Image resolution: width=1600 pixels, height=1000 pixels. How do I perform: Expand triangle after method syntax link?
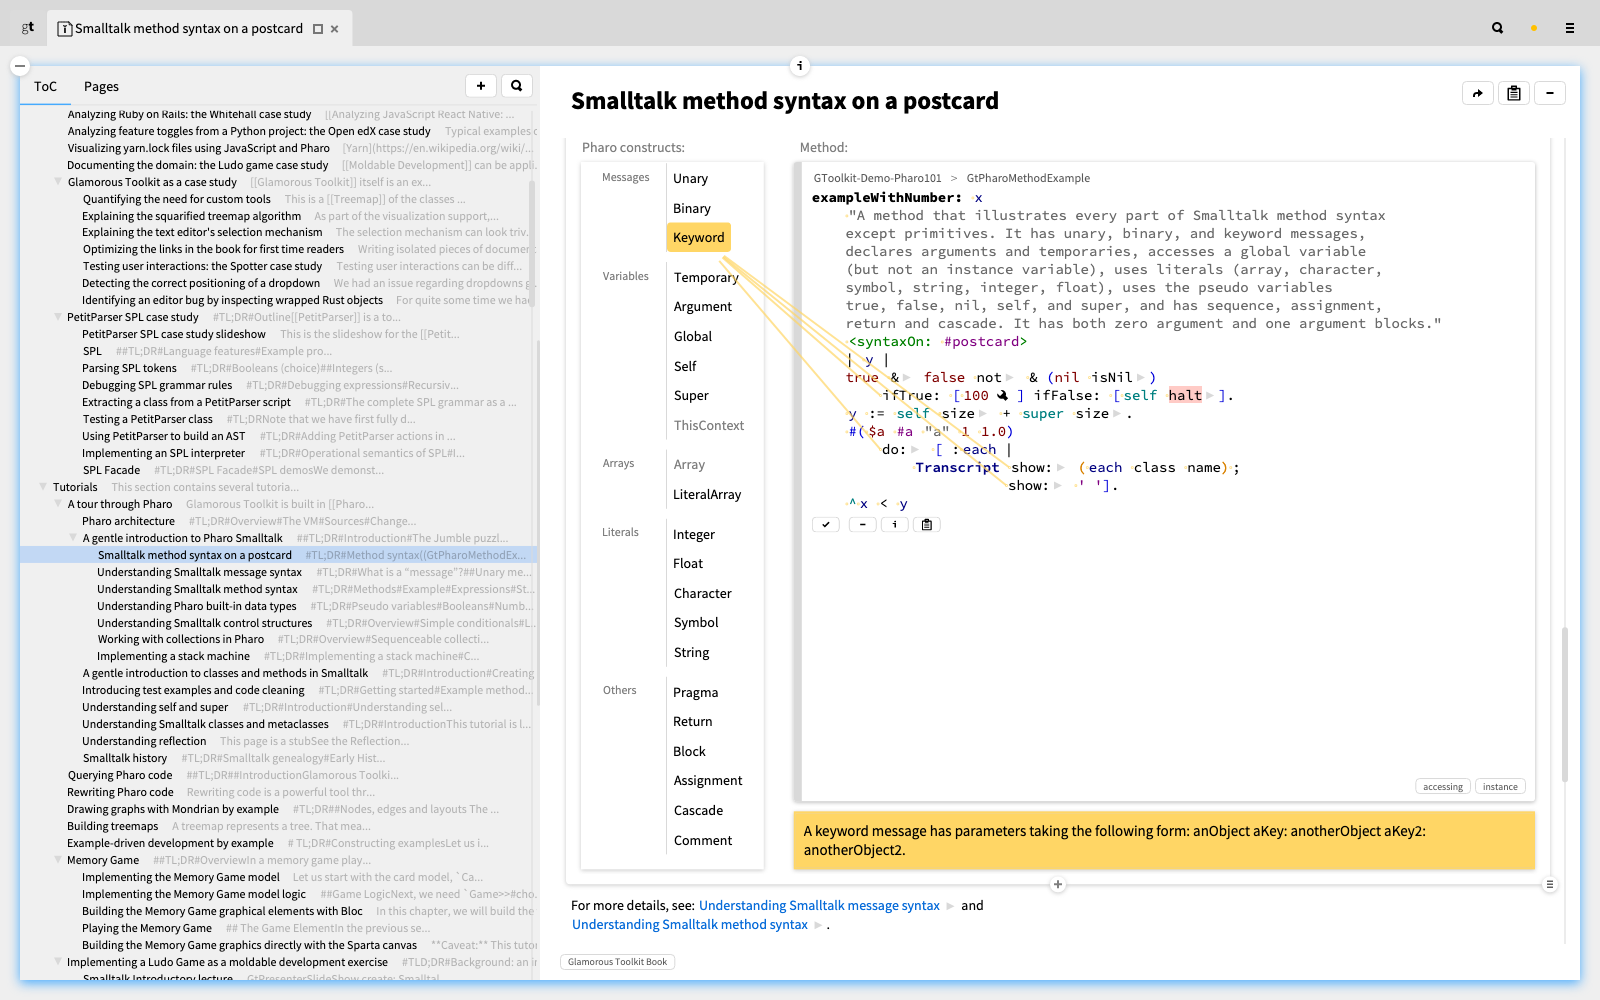tap(818, 925)
